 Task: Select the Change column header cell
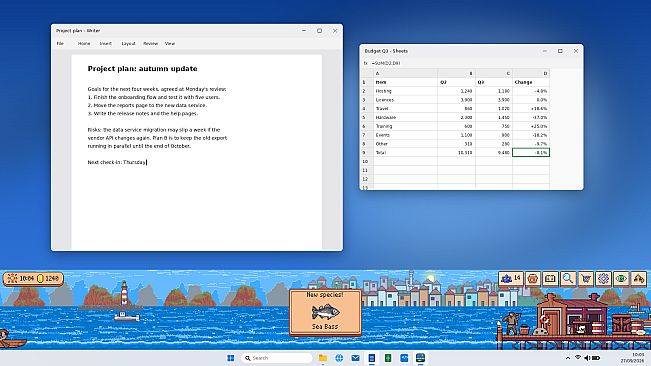click(x=531, y=82)
